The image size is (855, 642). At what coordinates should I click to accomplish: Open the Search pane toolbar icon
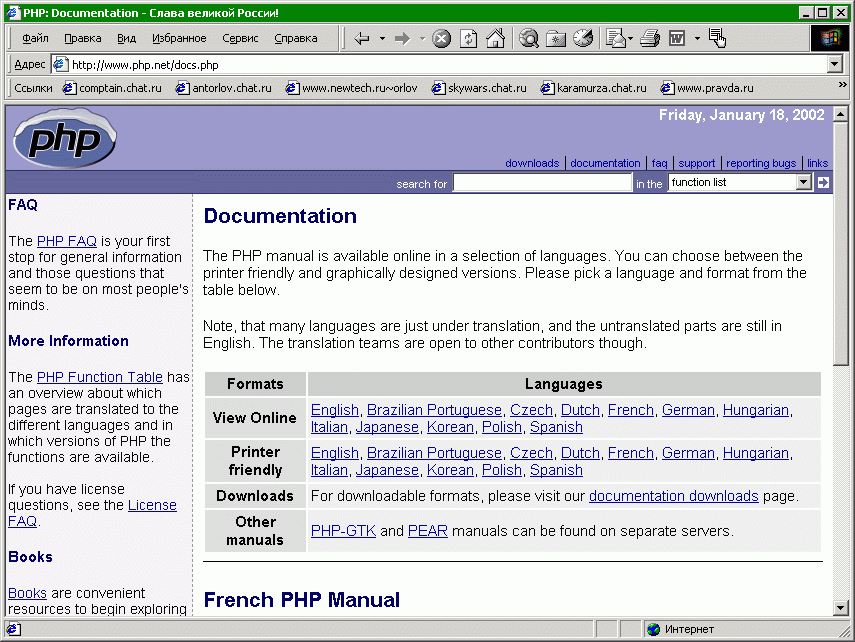[529, 39]
